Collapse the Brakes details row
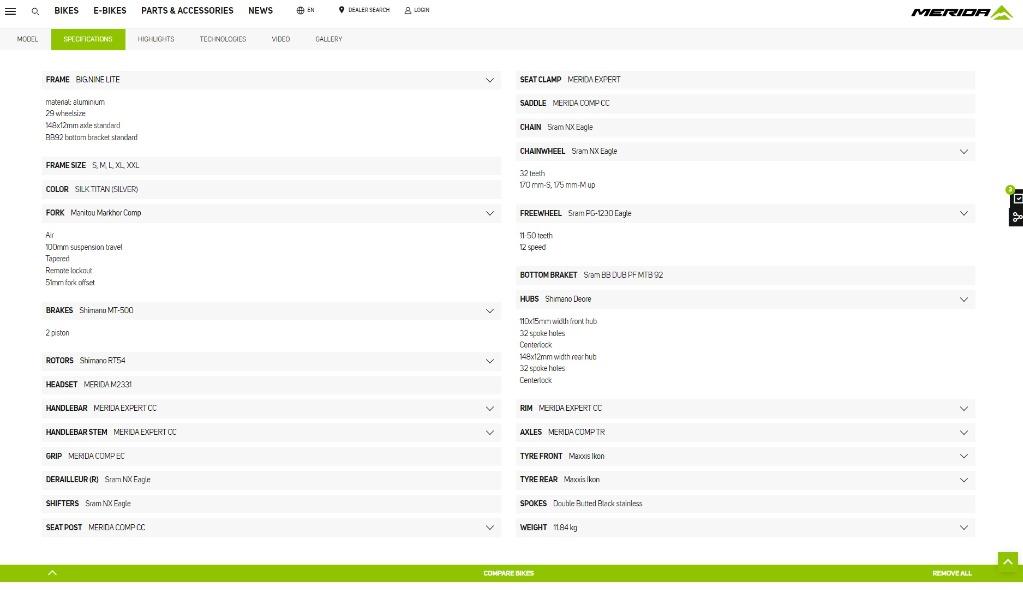The width and height of the screenshot is (1023, 590). [x=271, y=311]
